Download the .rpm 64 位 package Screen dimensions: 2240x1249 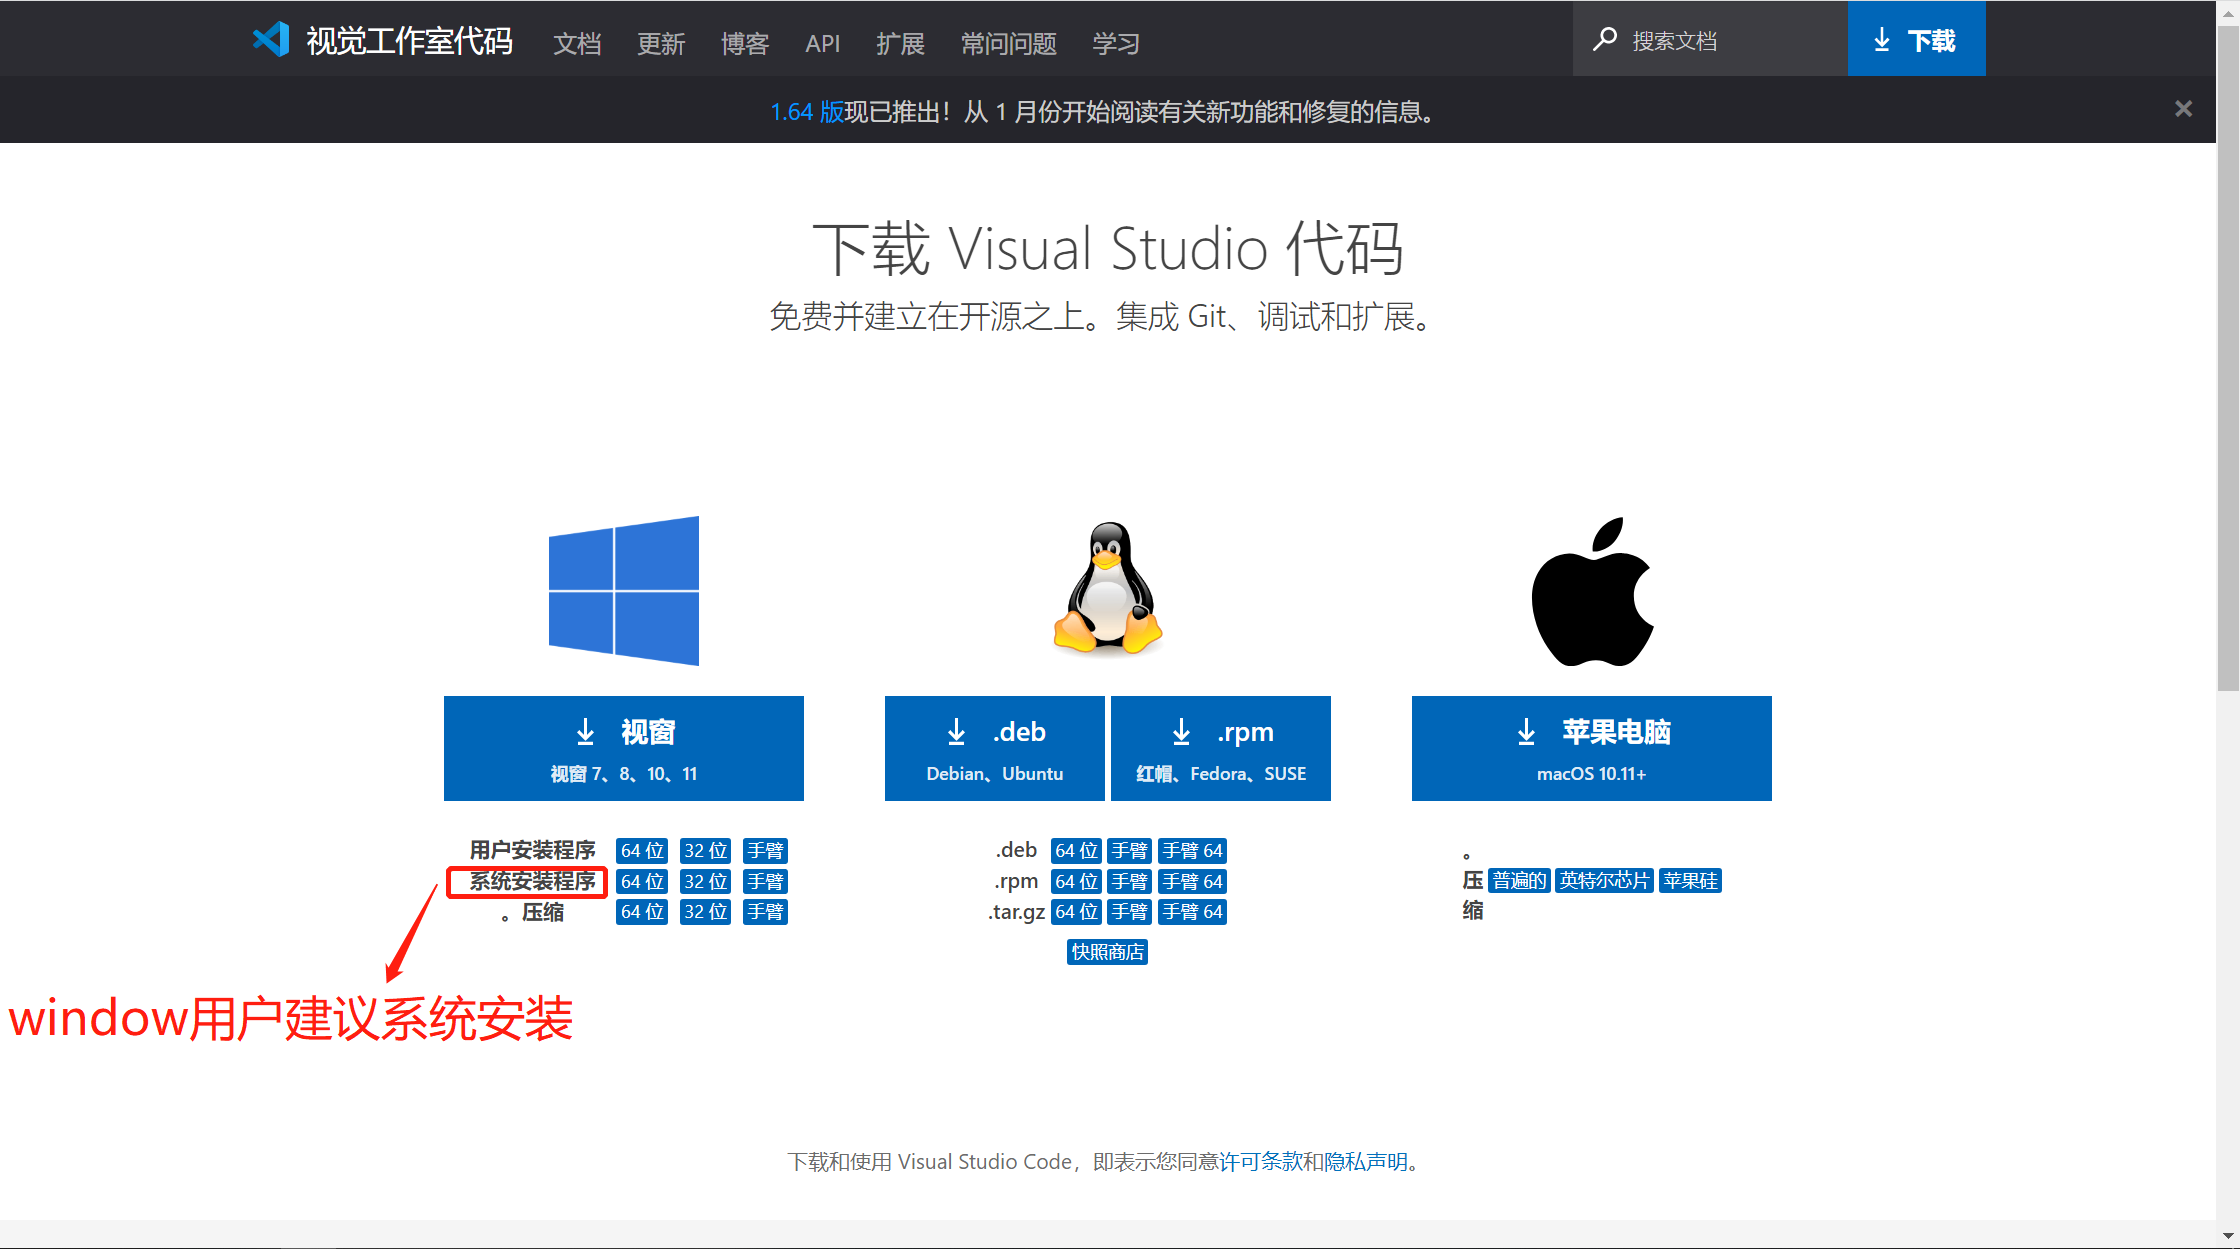click(1077, 882)
